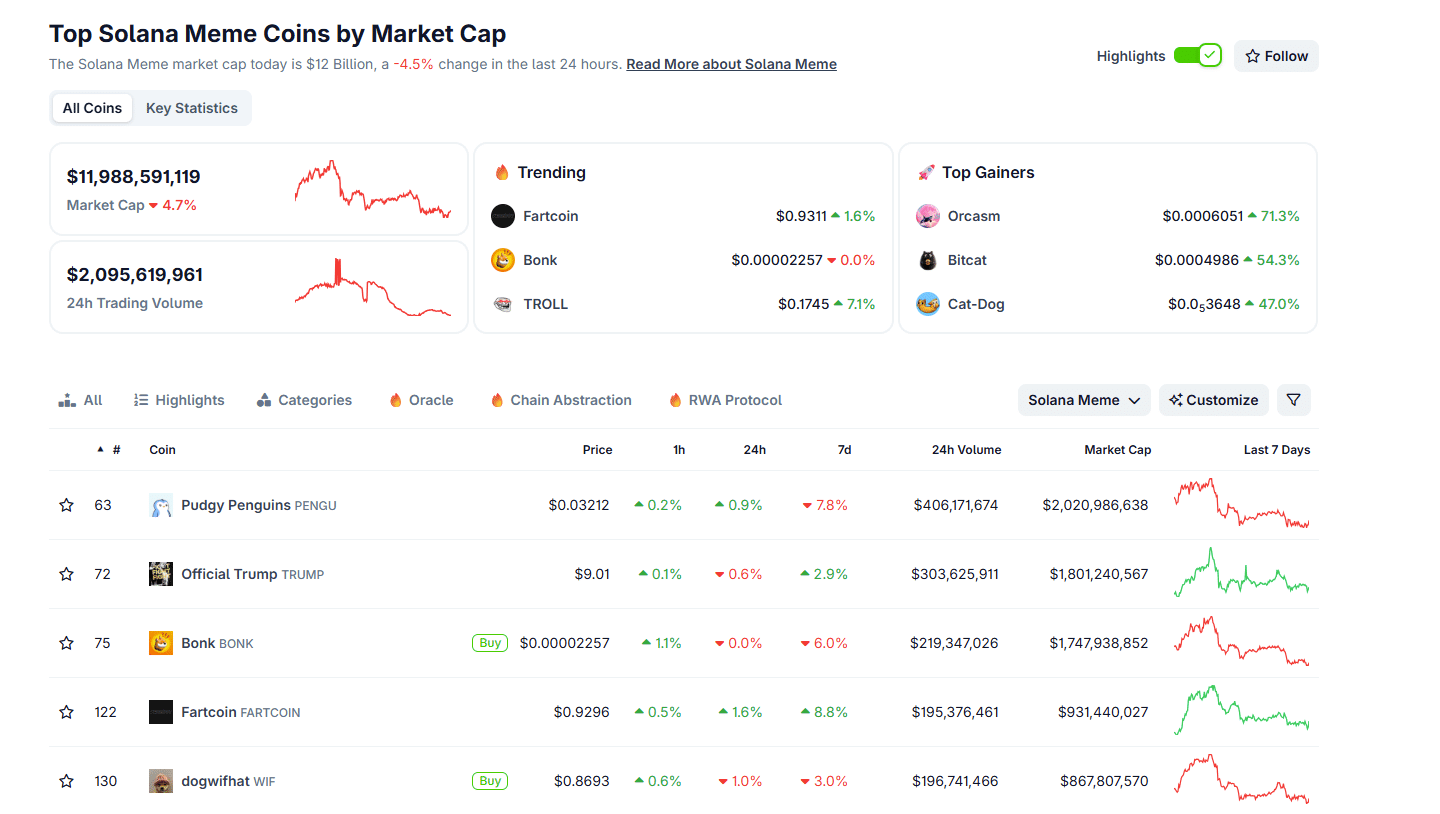
Task: Switch to the Key Statistics tab
Action: 191,107
